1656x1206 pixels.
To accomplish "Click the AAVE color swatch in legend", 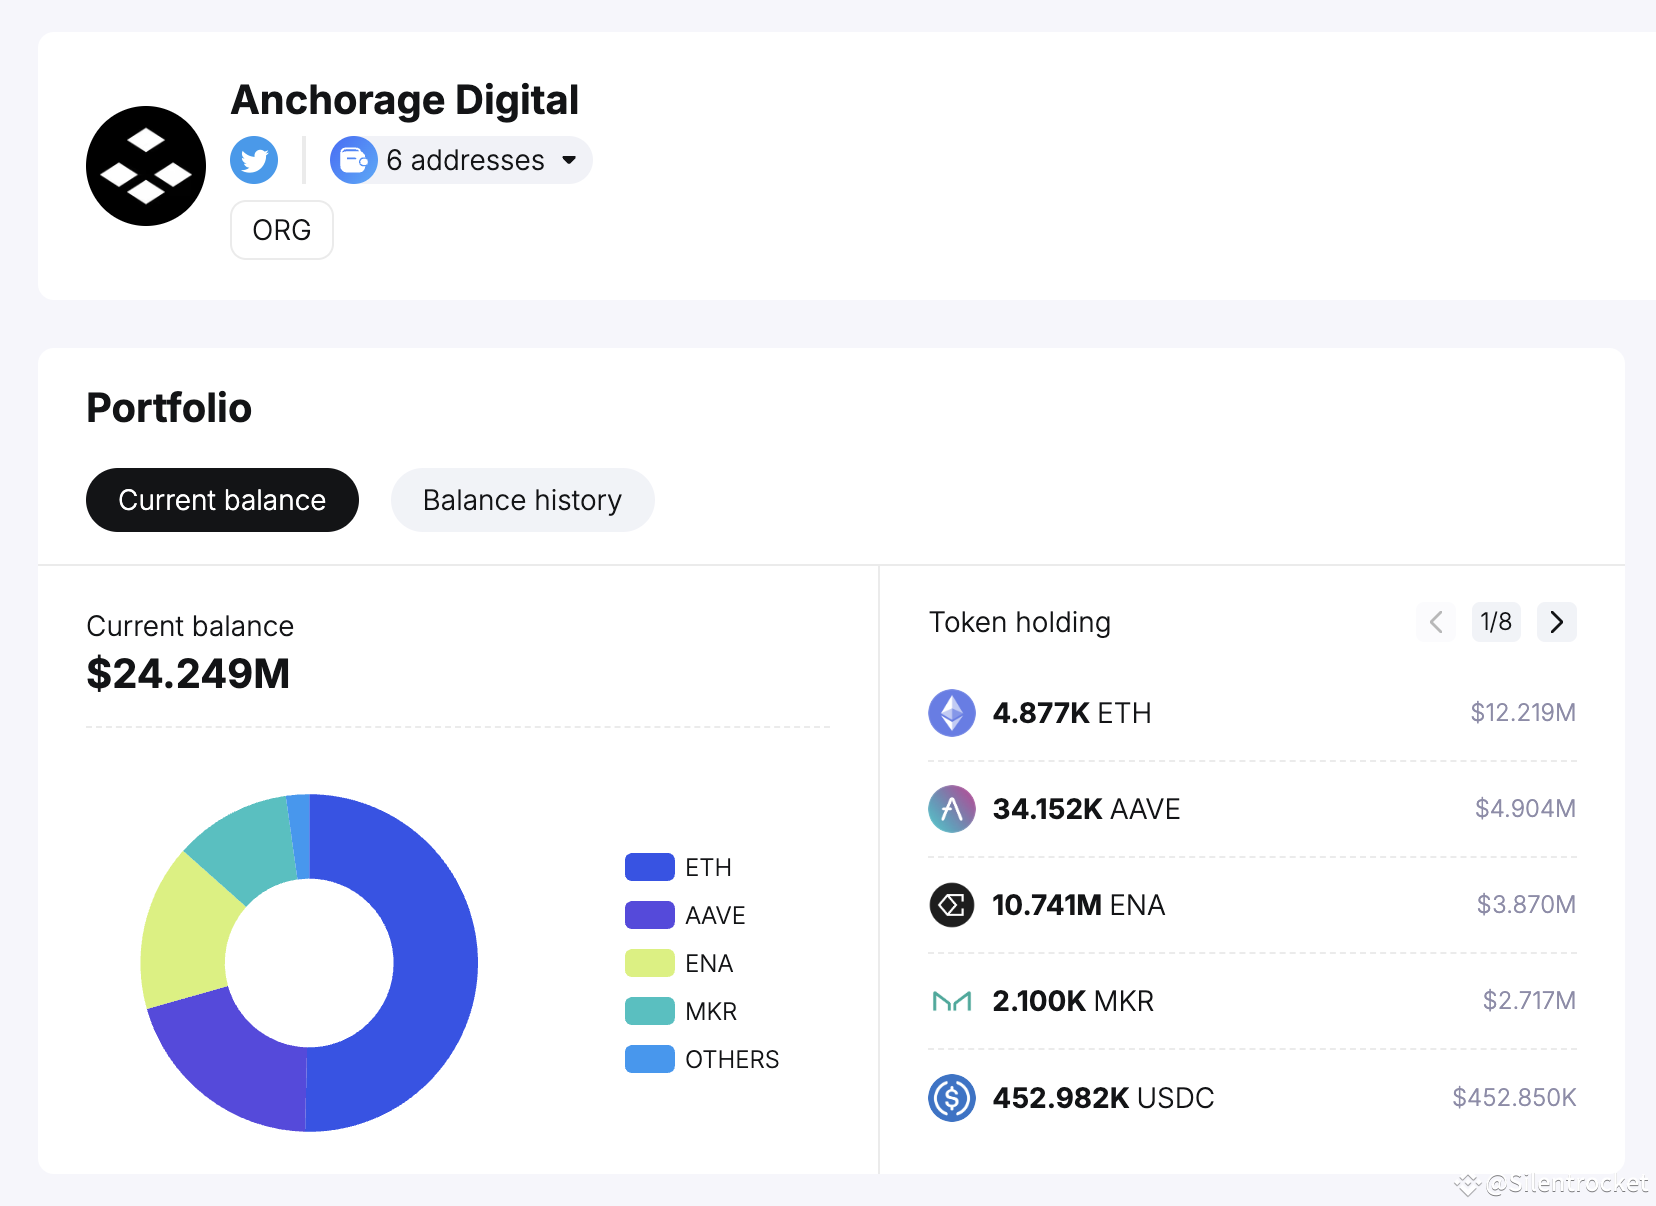I will pyautogui.click(x=649, y=914).
